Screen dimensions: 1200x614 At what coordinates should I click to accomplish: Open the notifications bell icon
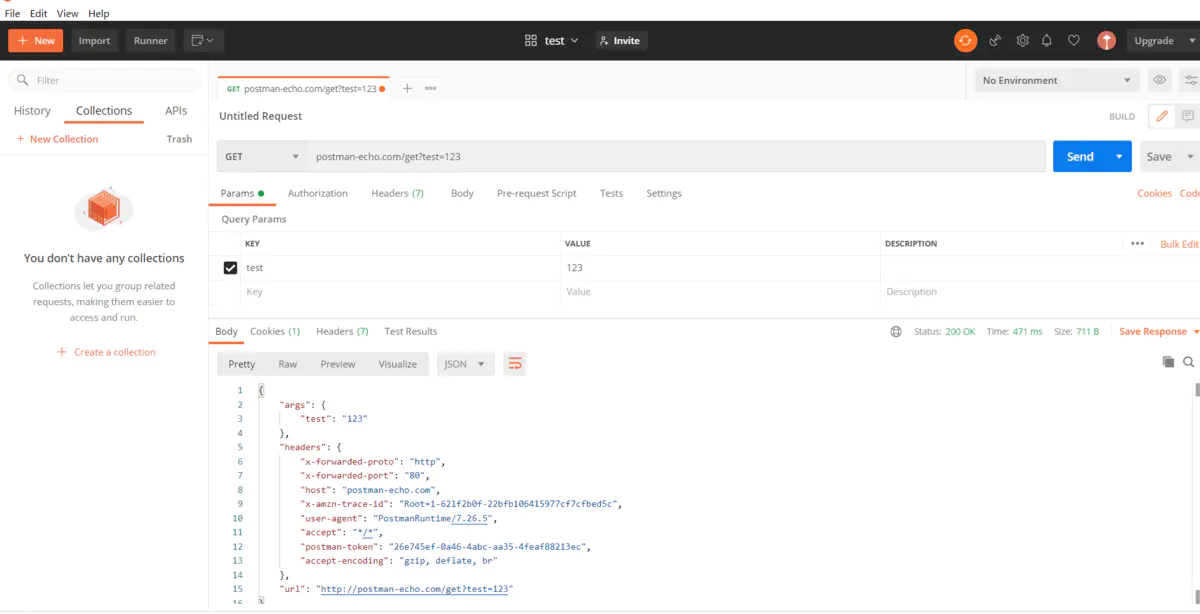point(1047,41)
